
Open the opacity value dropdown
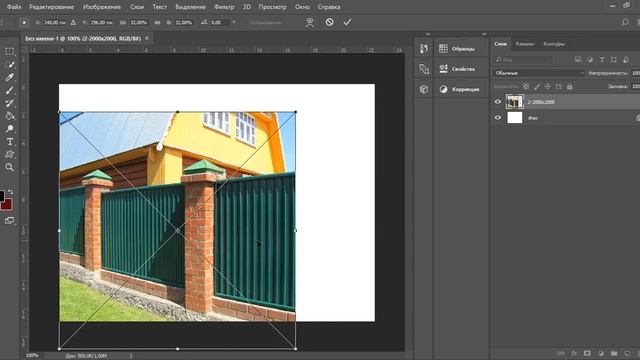[x=636, y=73]
